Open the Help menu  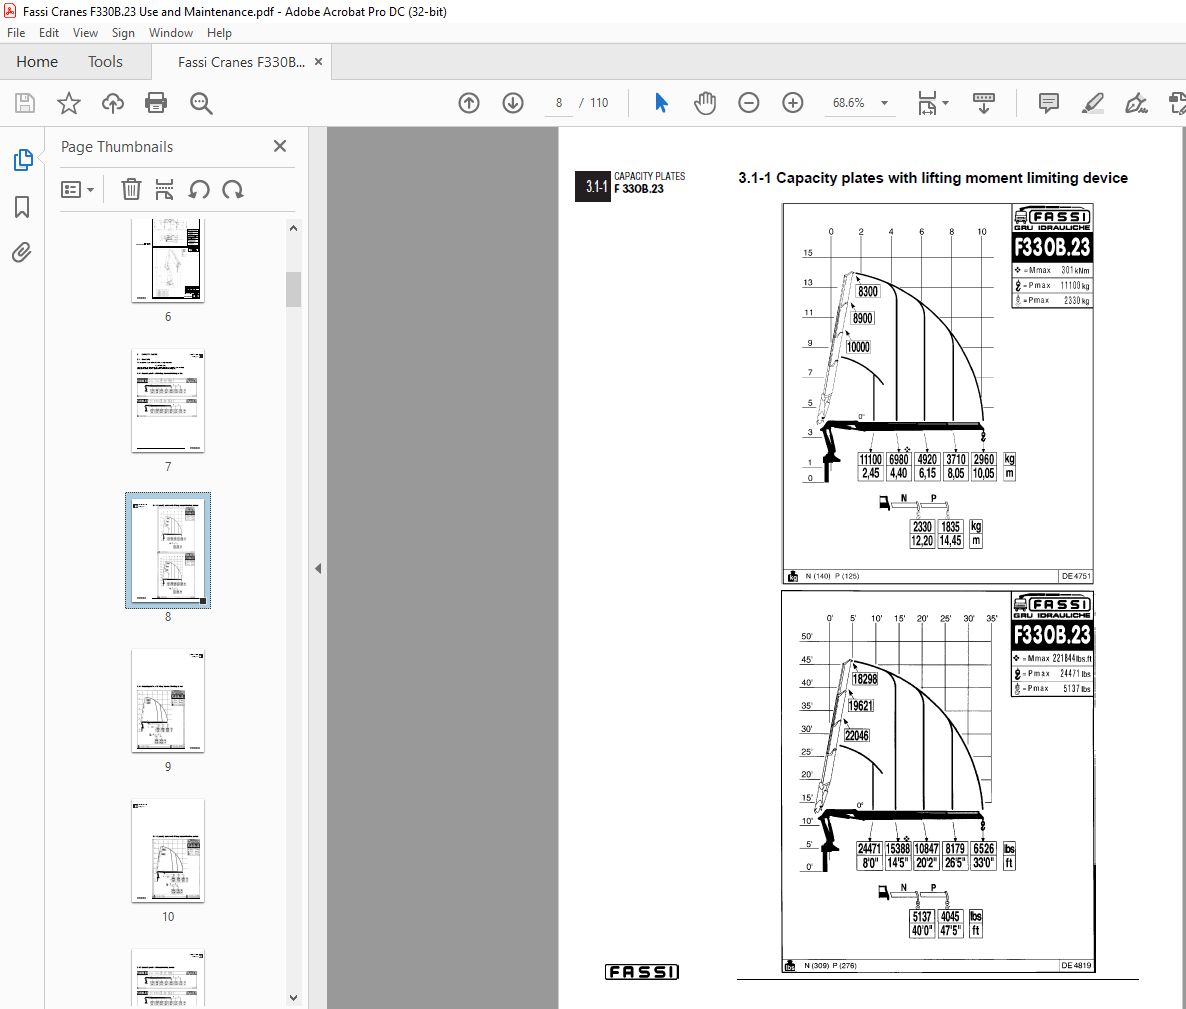click(x=219, y=33)
